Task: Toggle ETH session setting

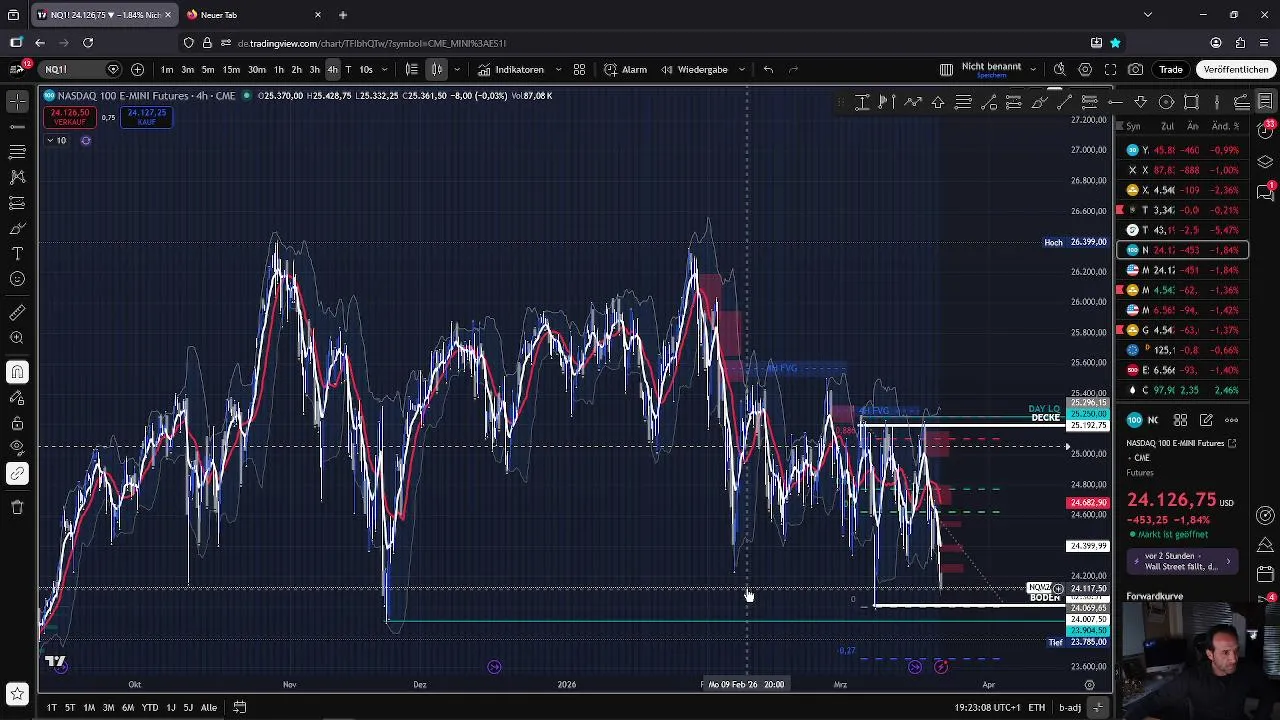Action: click(1037, 707)
